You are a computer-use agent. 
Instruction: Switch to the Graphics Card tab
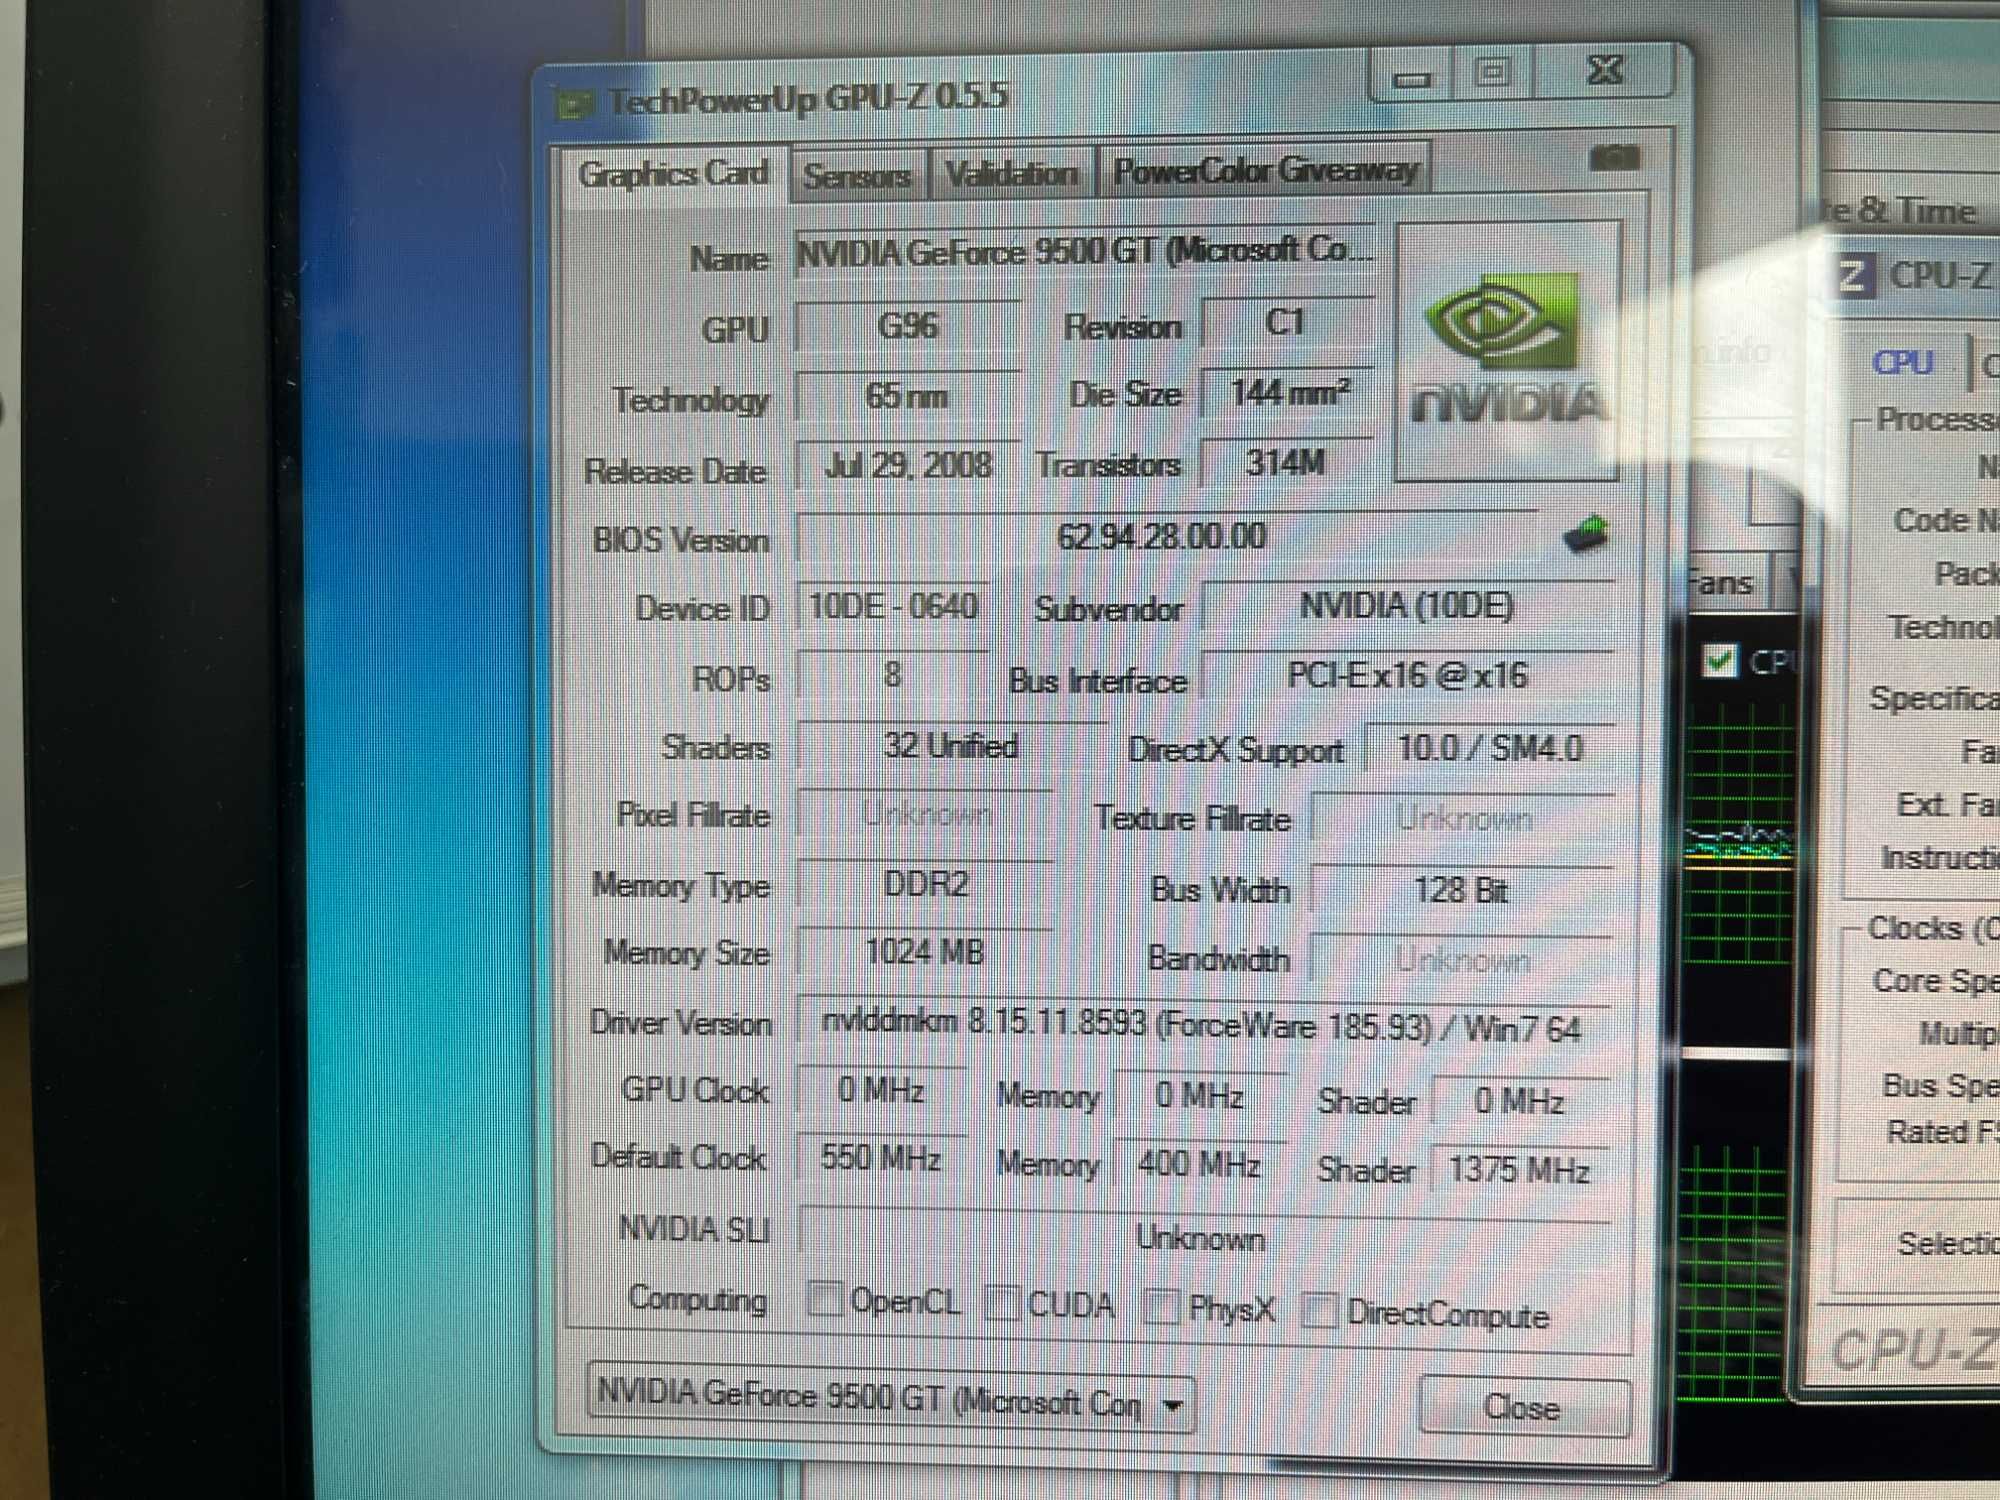click(673, 174)
